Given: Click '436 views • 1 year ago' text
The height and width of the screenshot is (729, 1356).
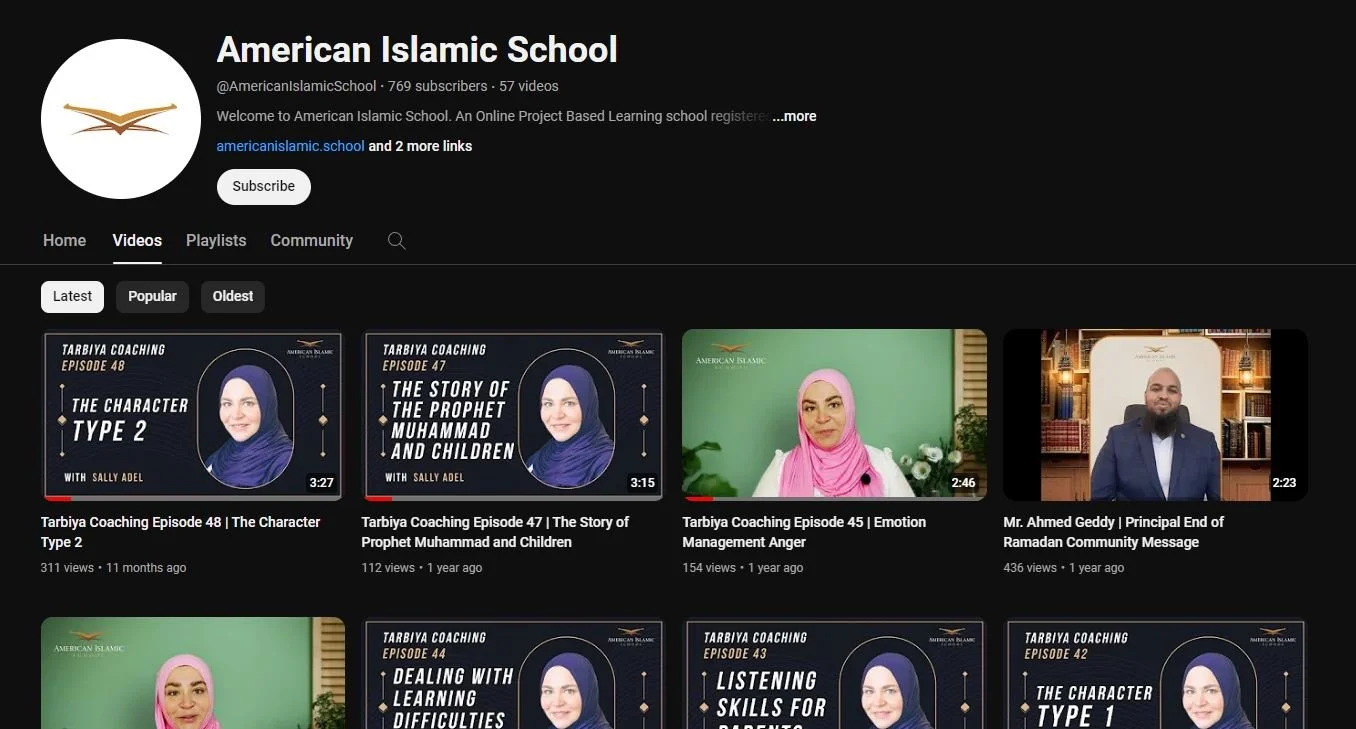Looking at the screenshot, I should coord(1064,568).
